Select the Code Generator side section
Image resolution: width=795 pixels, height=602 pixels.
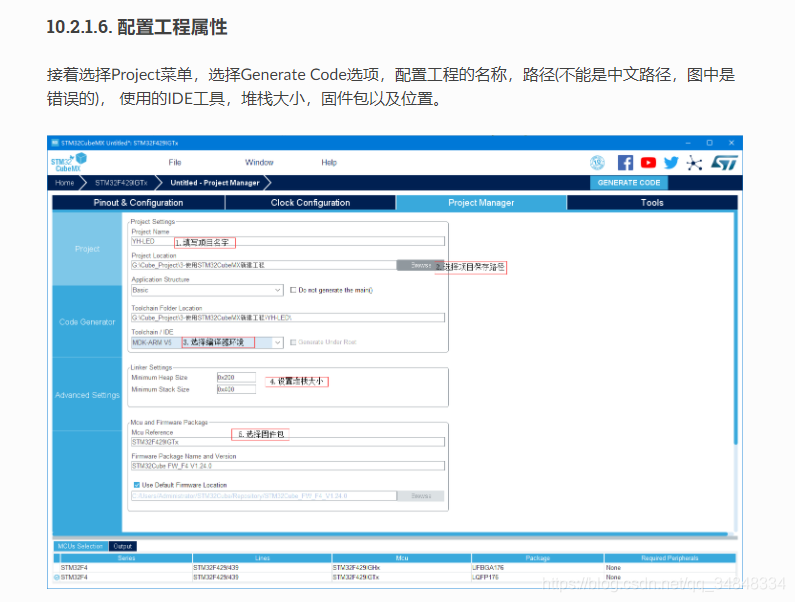click(87, 322)
